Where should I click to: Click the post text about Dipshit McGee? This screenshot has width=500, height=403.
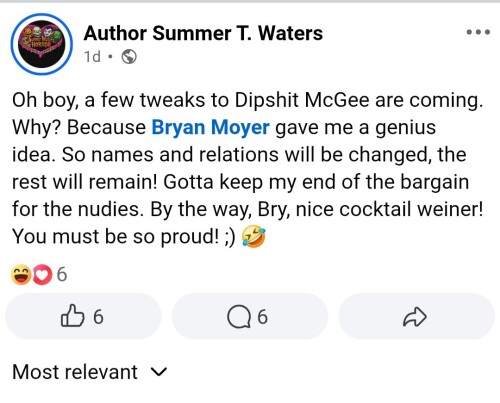click(x=248, y=168)
